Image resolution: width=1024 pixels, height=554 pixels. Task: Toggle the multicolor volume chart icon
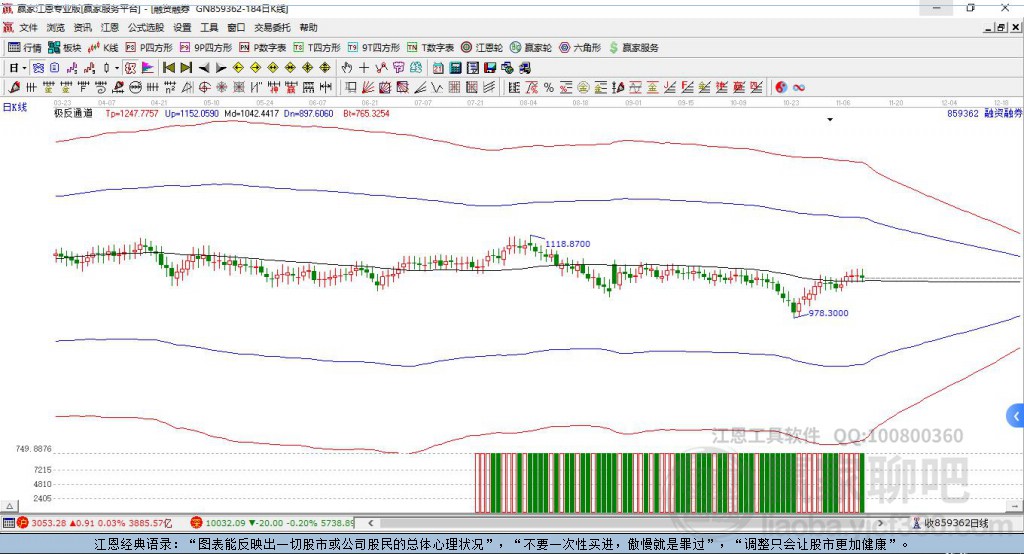pyautogui.click(x=148, y=68)
